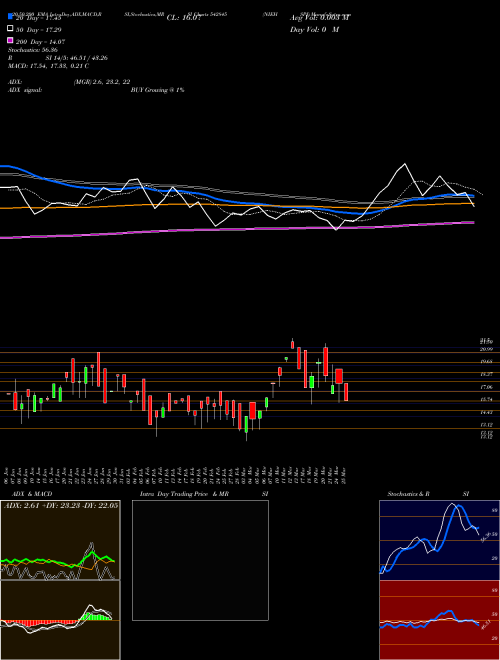Click the 'Day Vol: 0 M' label
500x660 pixels.
(314, 29)
